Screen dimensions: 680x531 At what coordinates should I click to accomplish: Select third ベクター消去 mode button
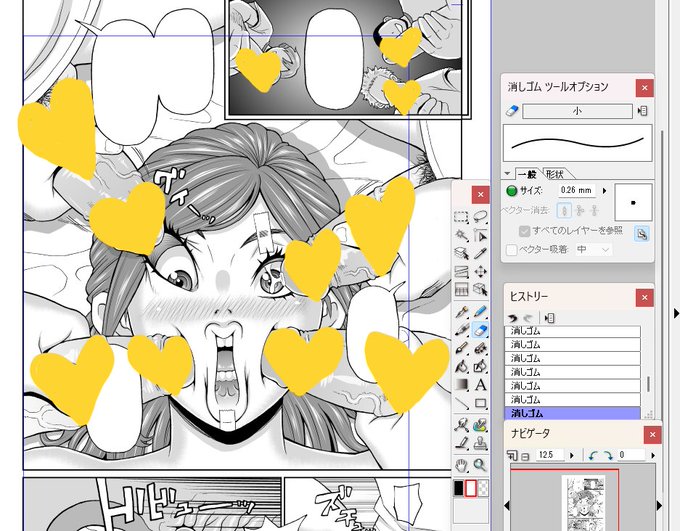coord(595,210)
